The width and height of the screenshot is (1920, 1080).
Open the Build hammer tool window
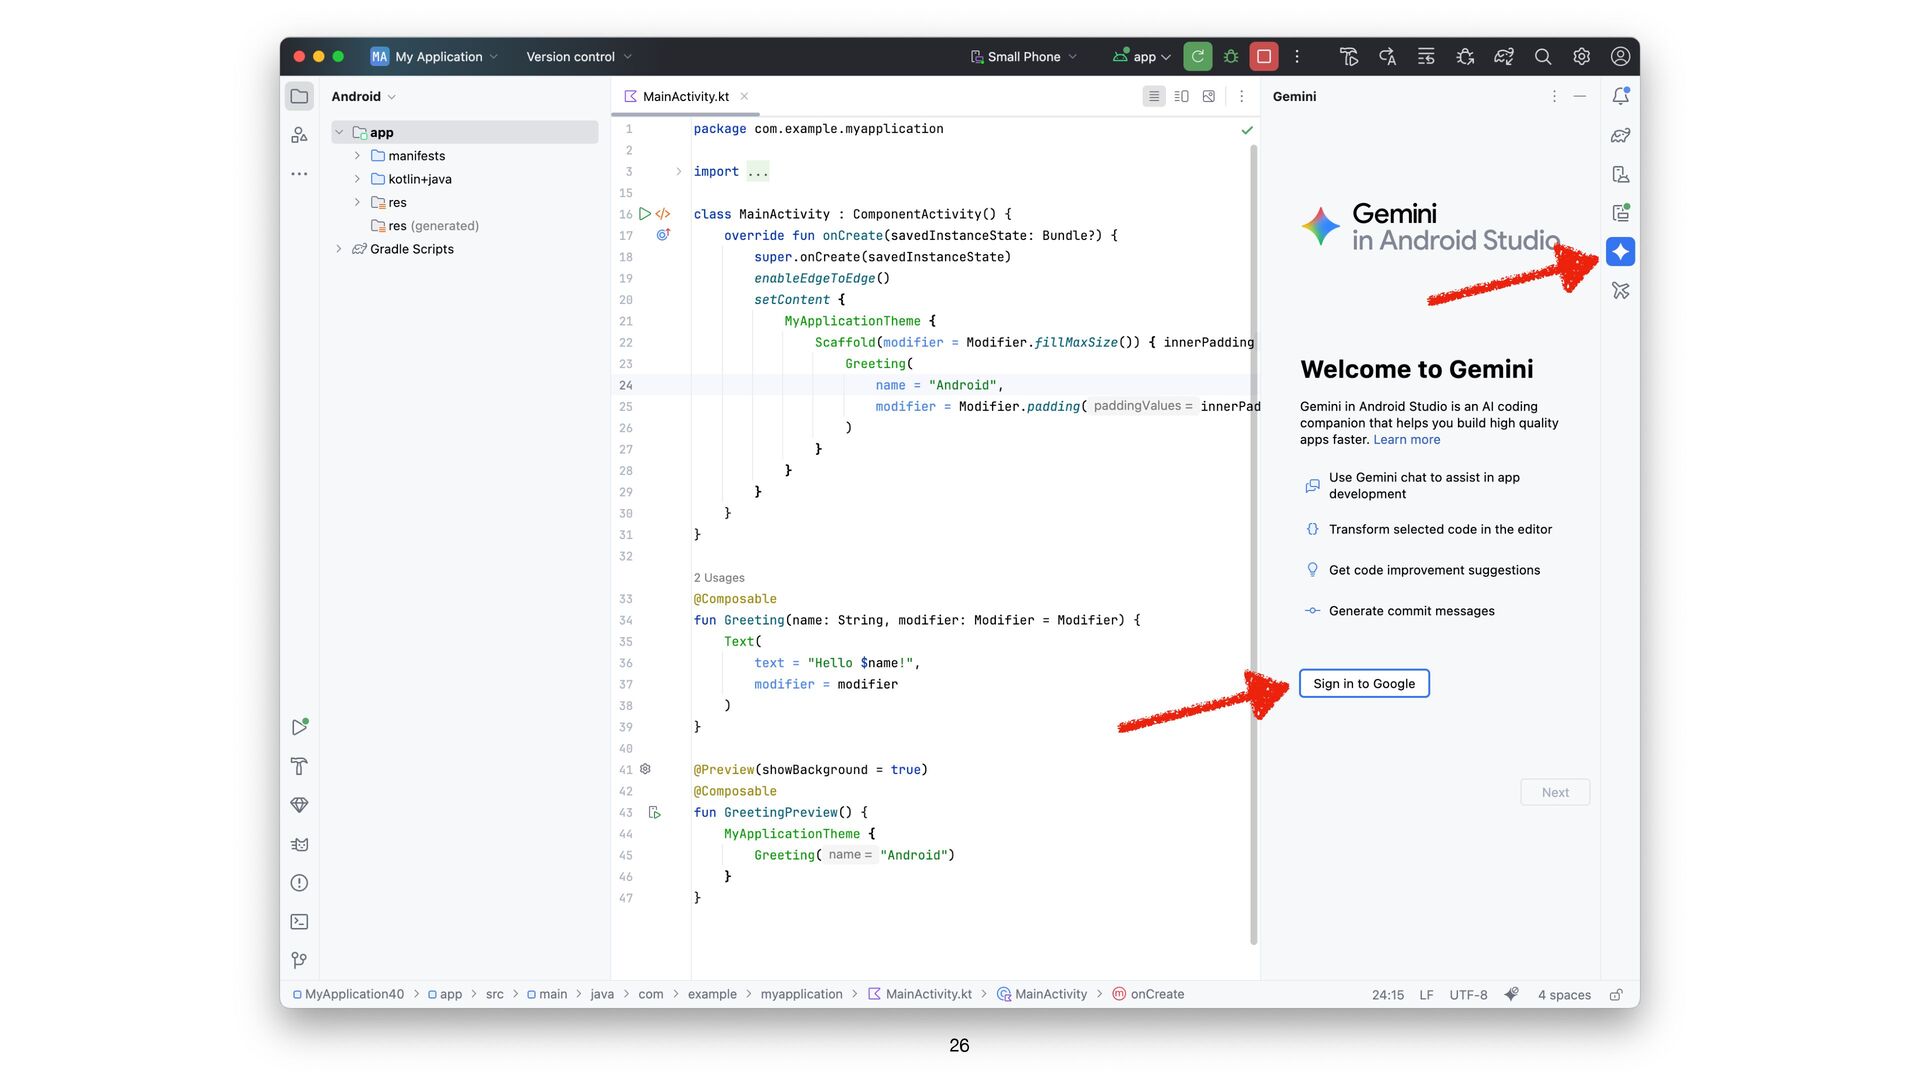click(299, 766)
